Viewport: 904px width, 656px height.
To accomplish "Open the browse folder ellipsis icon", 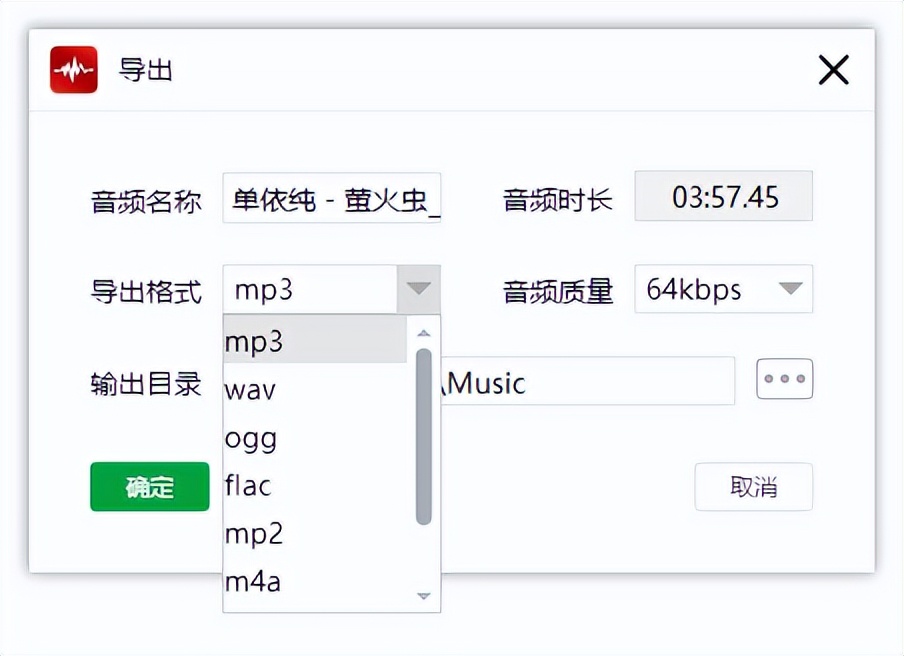I will coord(784,380).
